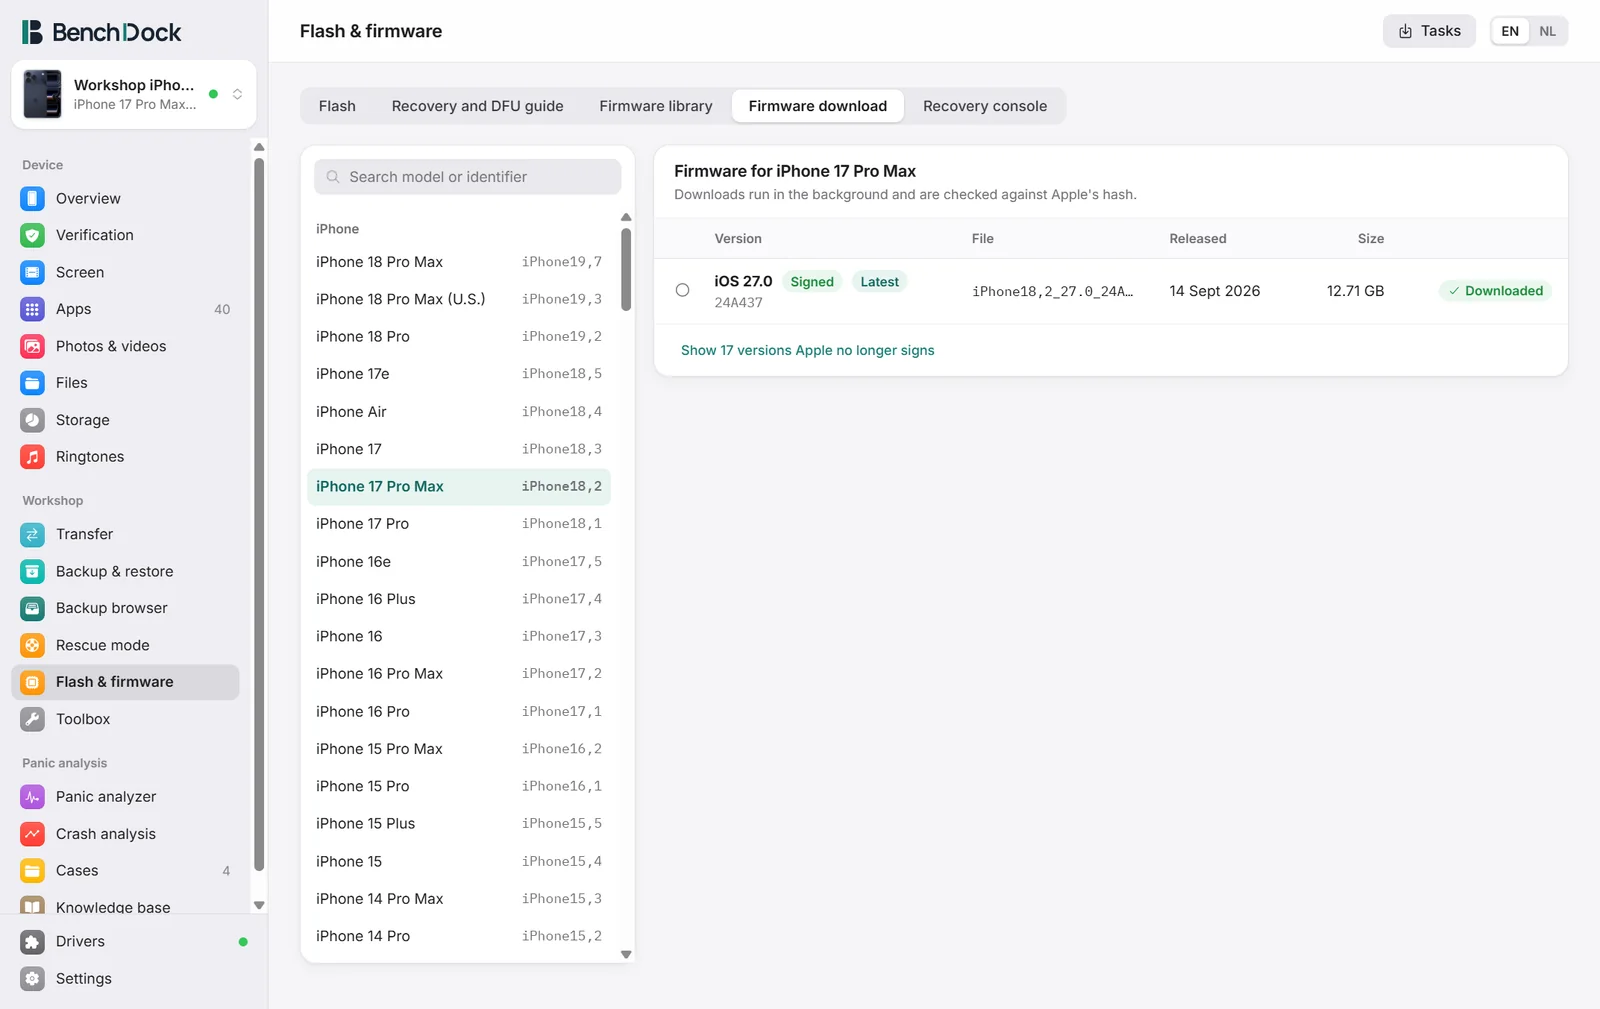Click the 14 Sept 2026 release date
1600x1009 pixels.
[1215, 291]
